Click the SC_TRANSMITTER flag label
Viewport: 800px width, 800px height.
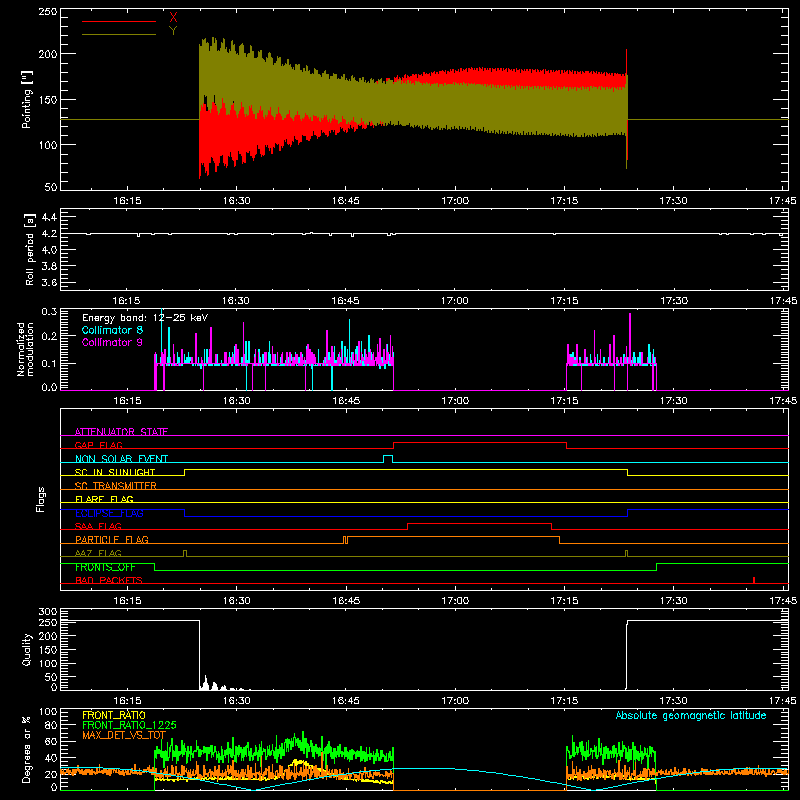click(x=116, y=486)
